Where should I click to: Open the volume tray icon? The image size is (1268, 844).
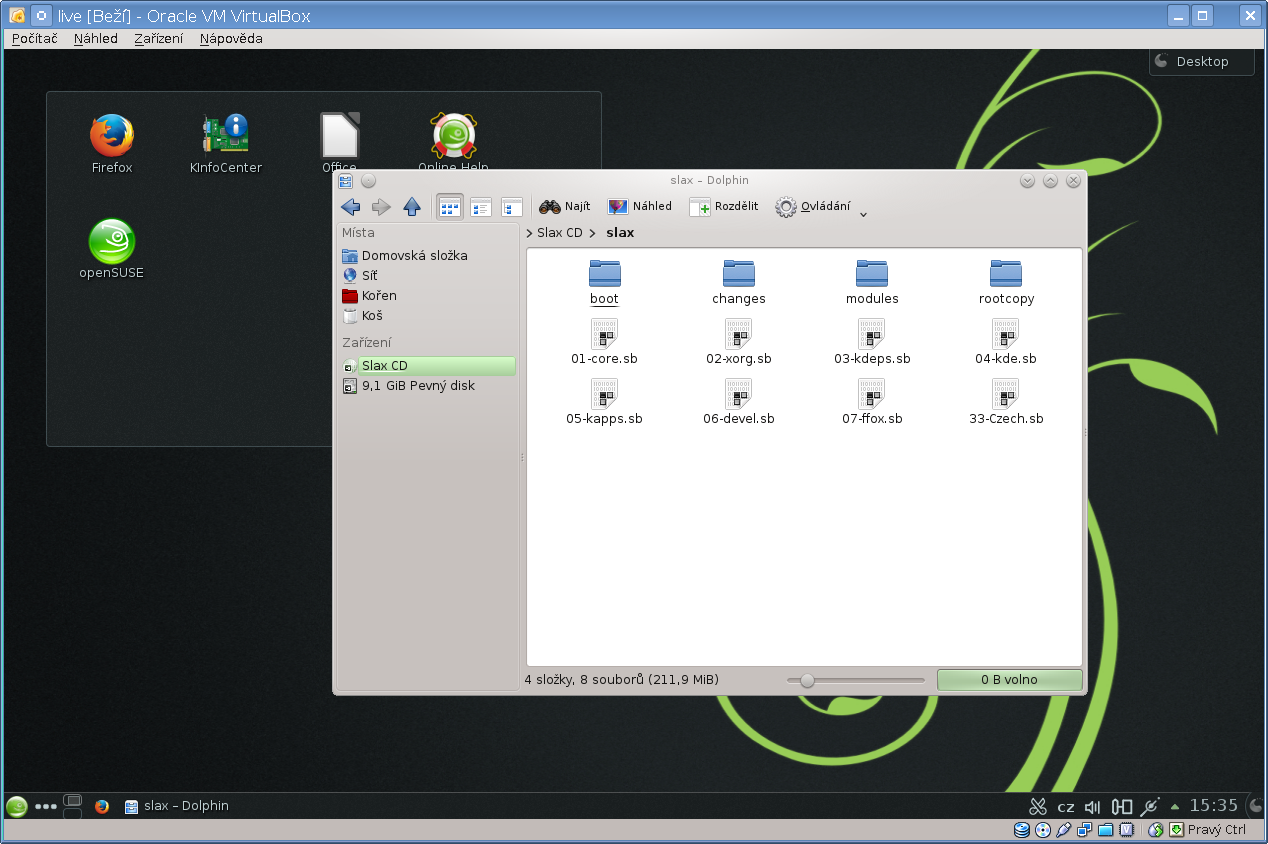point(1093,806)
